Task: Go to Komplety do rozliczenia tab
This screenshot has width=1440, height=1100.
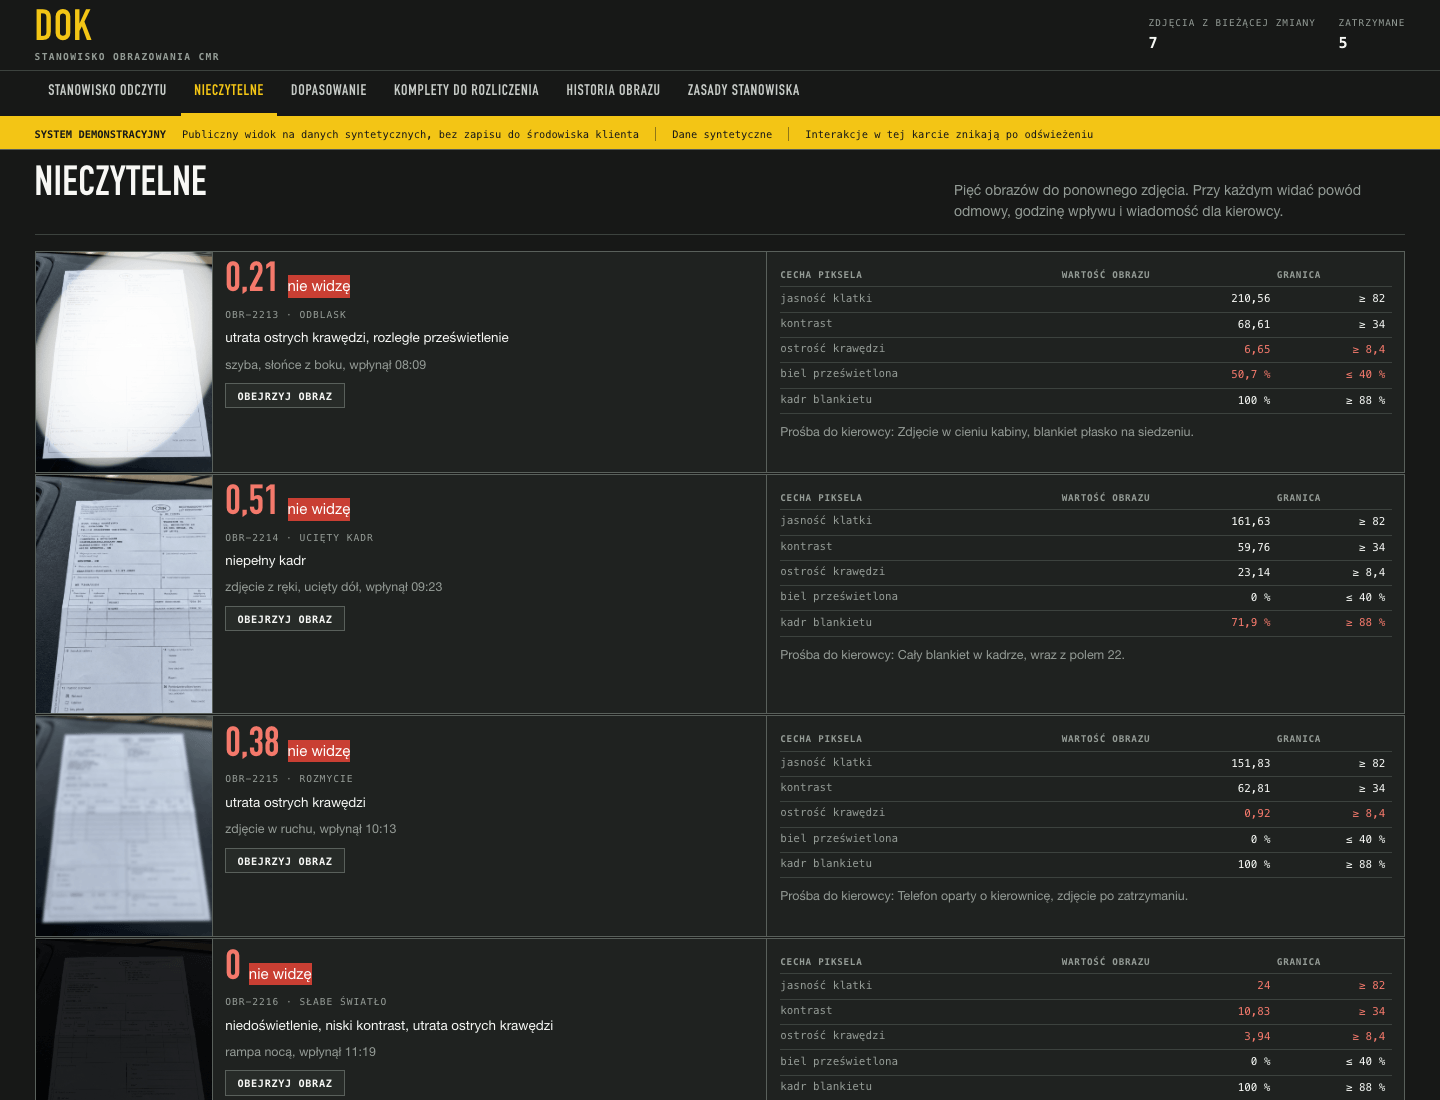Action: 466,90
